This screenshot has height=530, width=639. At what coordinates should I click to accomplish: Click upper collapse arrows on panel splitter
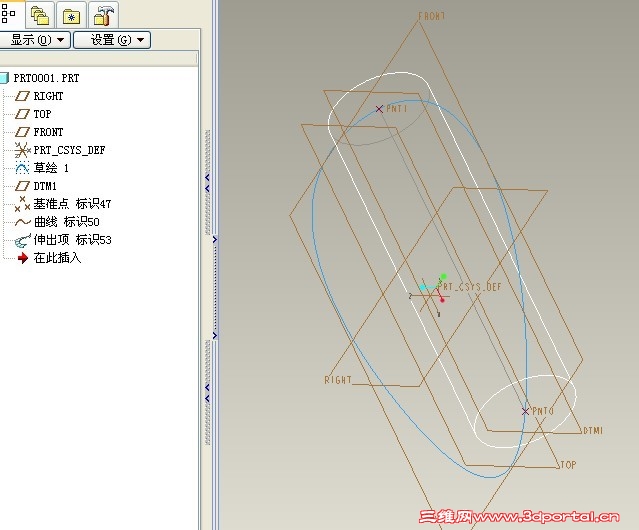(207, 183)
